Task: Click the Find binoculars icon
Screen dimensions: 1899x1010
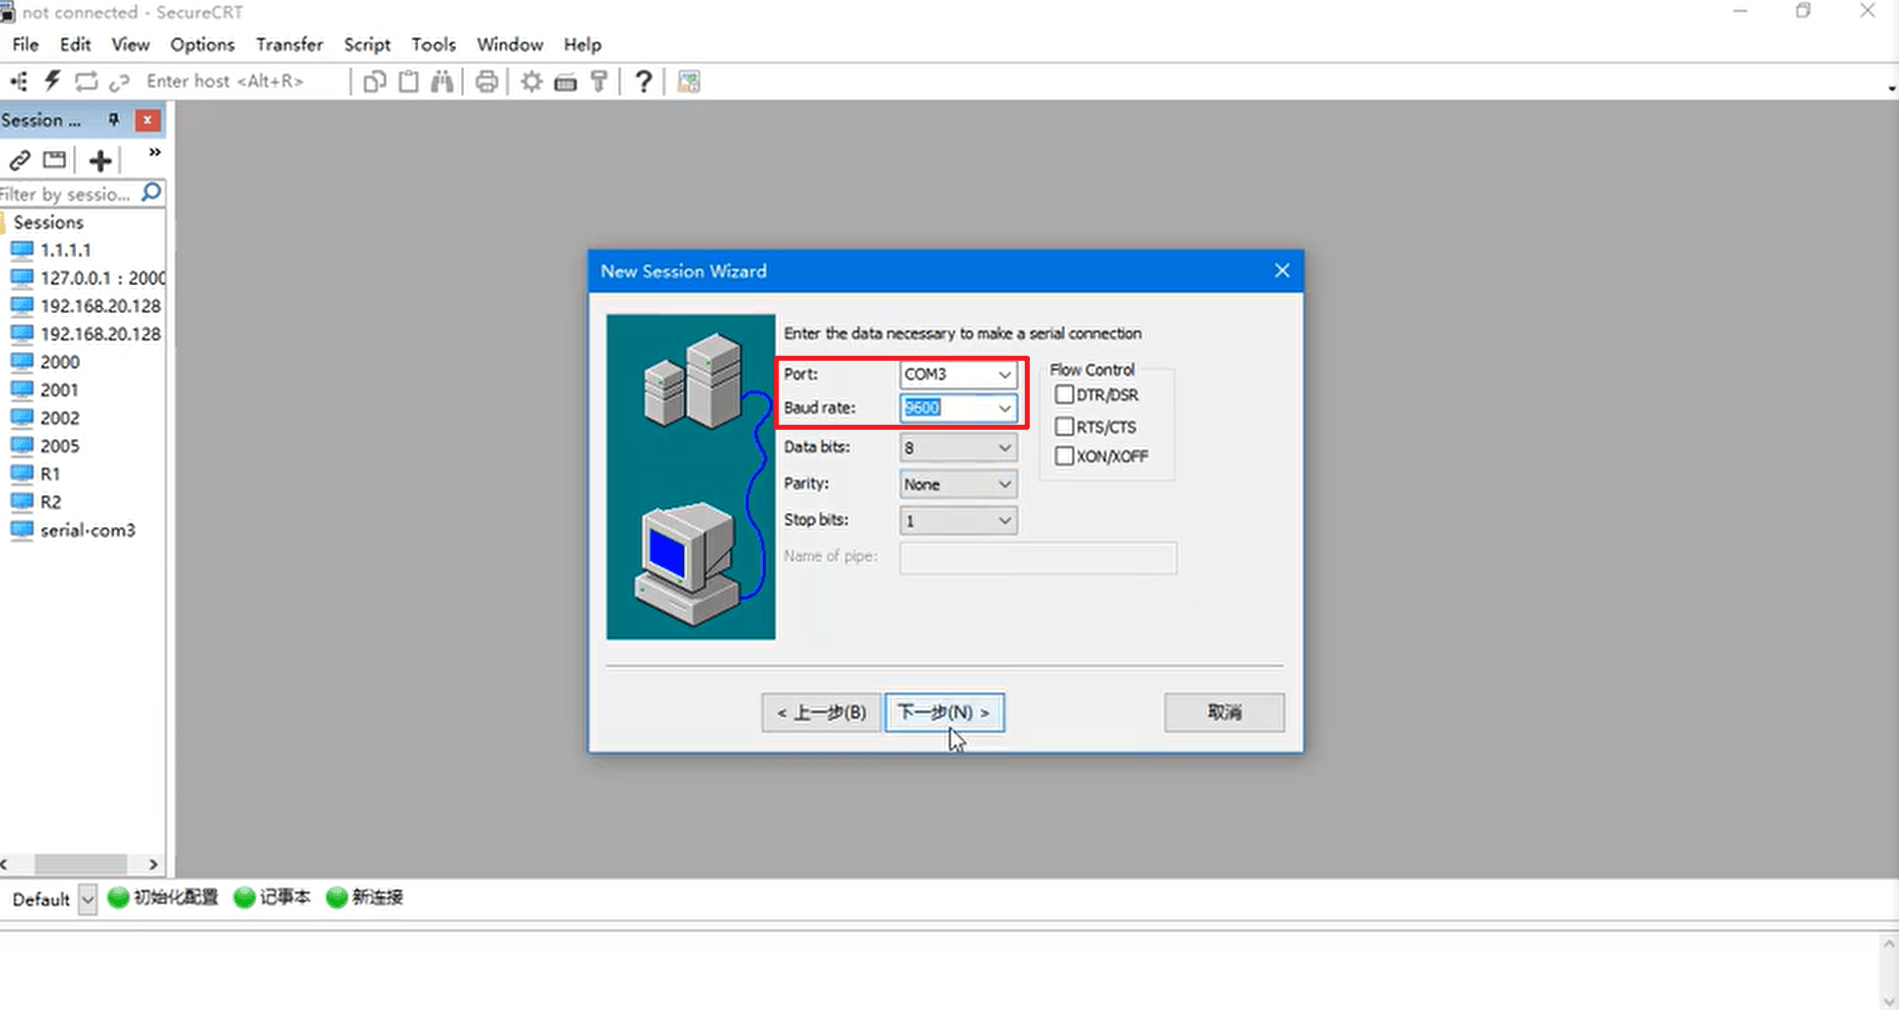Action: click(x=442, y=81)
